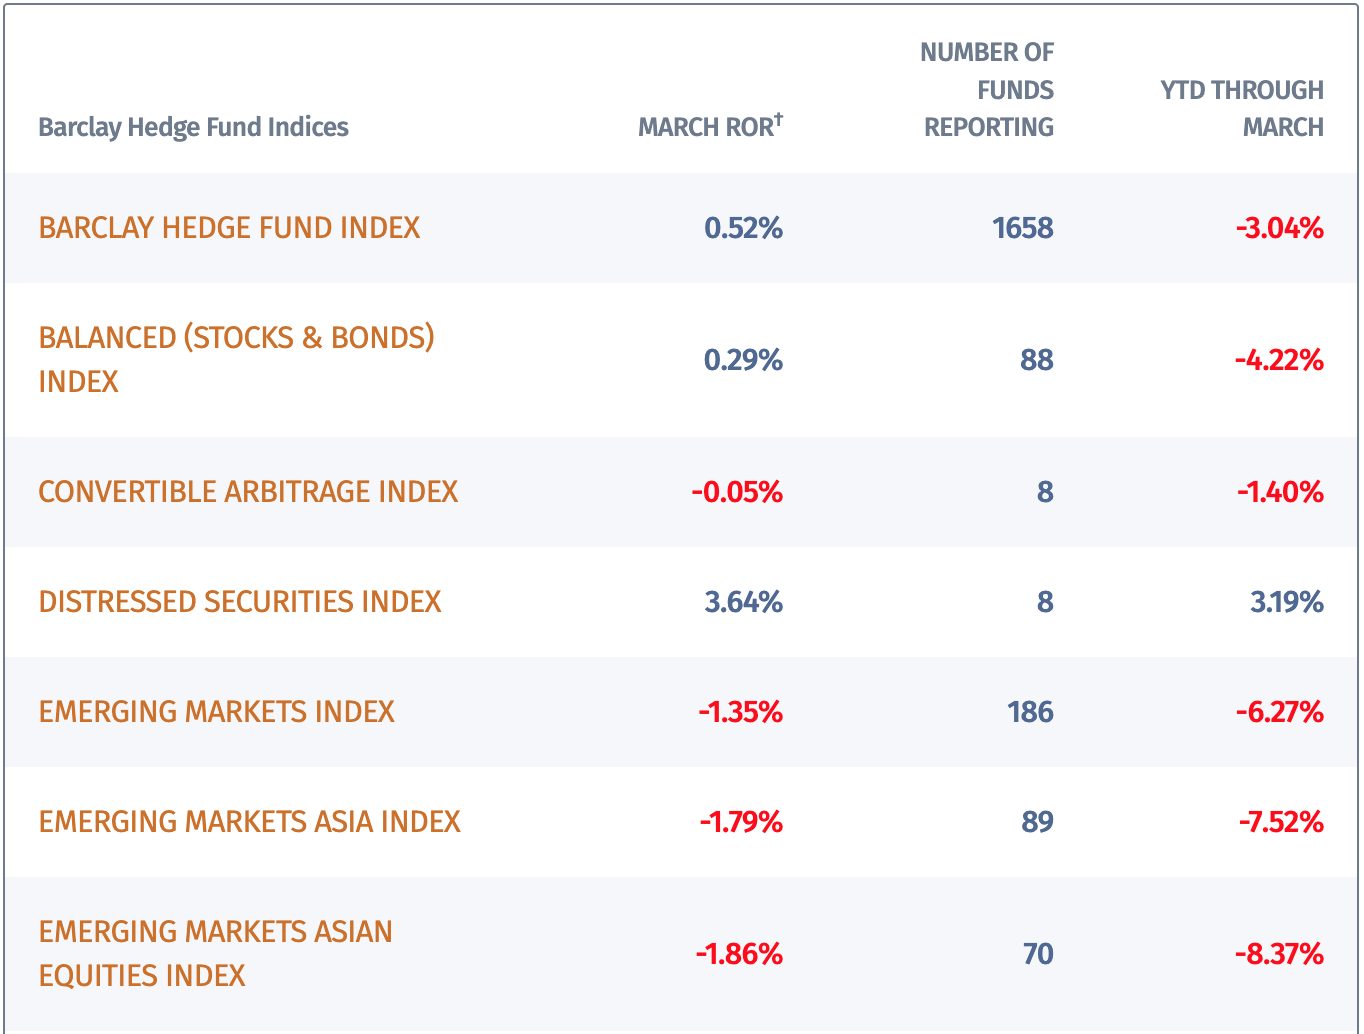
Task: Click the Barclay Hedge Fund Indices header
Action: pyautogui.click(x=193, y=127)
